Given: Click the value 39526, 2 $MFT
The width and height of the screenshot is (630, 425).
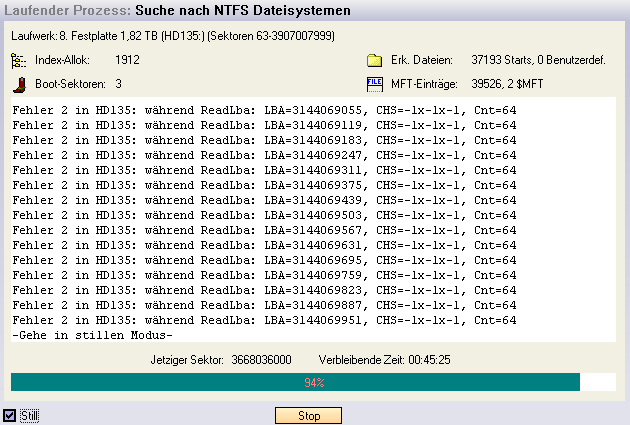Looking at the screenshot, I should [x=507, y=84].
